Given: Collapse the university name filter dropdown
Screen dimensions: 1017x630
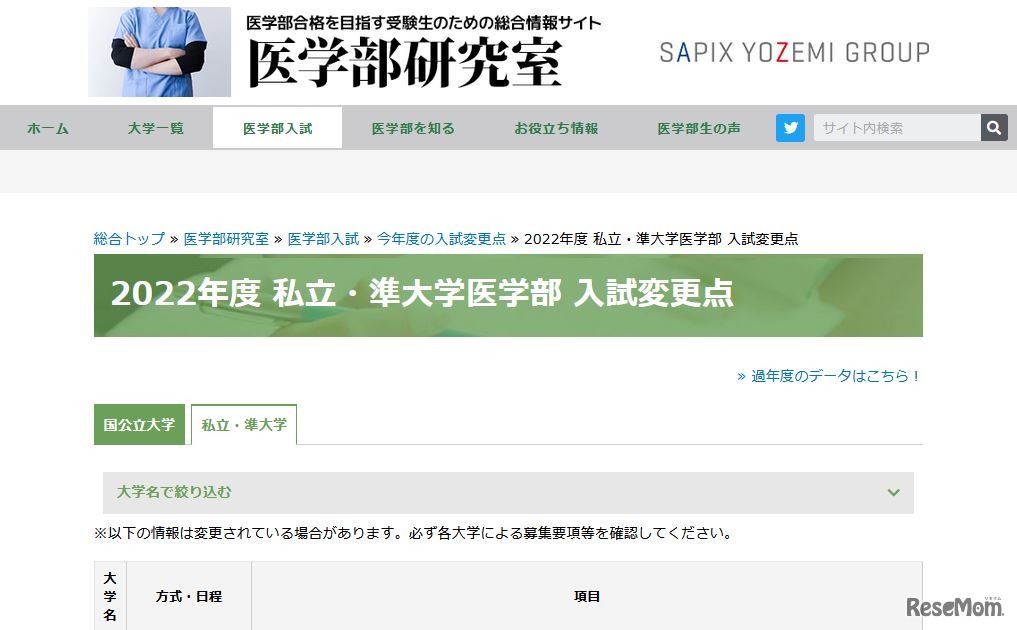Looking at the screenshot, I should (x=894, y=492).
